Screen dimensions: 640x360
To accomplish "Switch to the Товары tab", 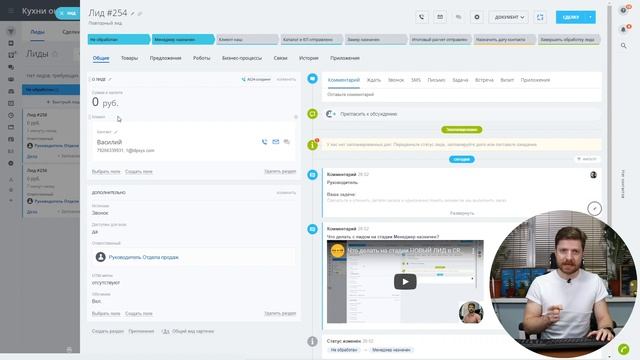I will 129,58.
